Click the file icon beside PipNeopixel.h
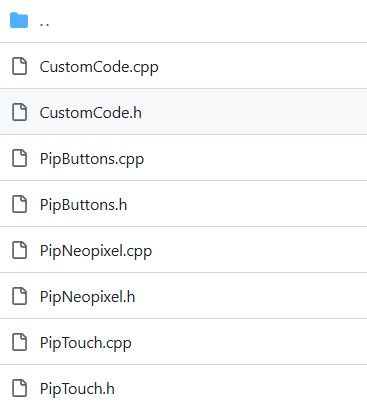The image size is (367, 408). click(x=20, y=296)
